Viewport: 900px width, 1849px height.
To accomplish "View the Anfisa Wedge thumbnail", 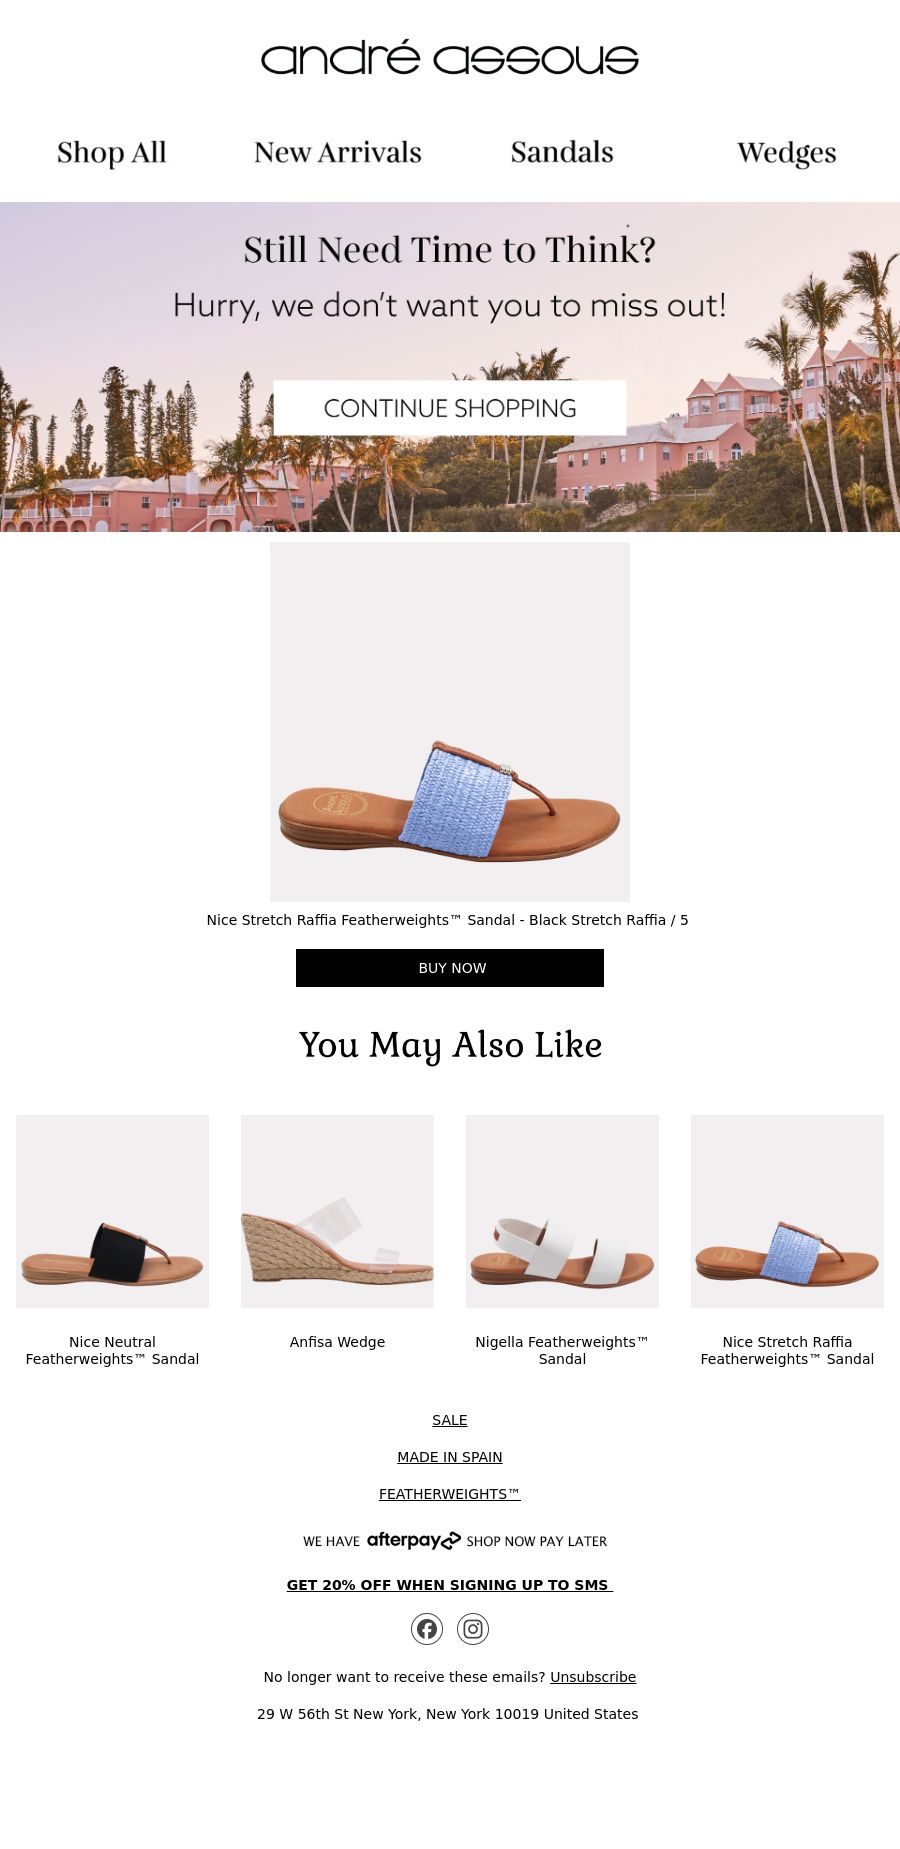I will click(x=337, y=1211).
